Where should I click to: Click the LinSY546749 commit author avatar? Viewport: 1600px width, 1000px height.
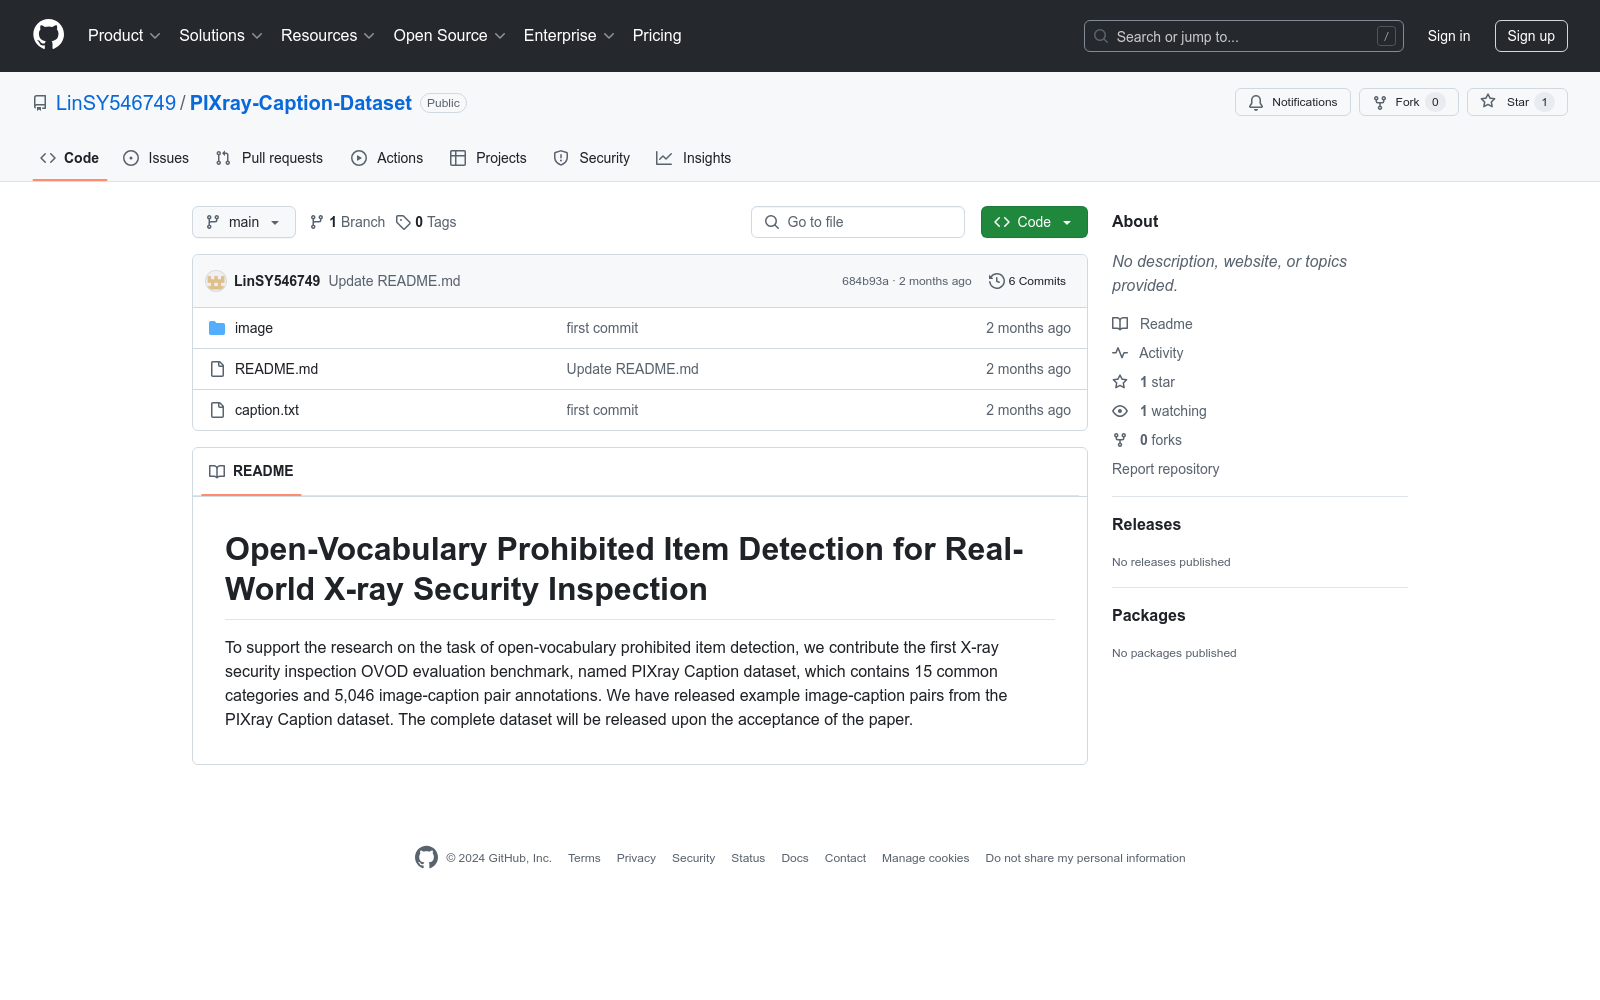click(x=216, y=281)
